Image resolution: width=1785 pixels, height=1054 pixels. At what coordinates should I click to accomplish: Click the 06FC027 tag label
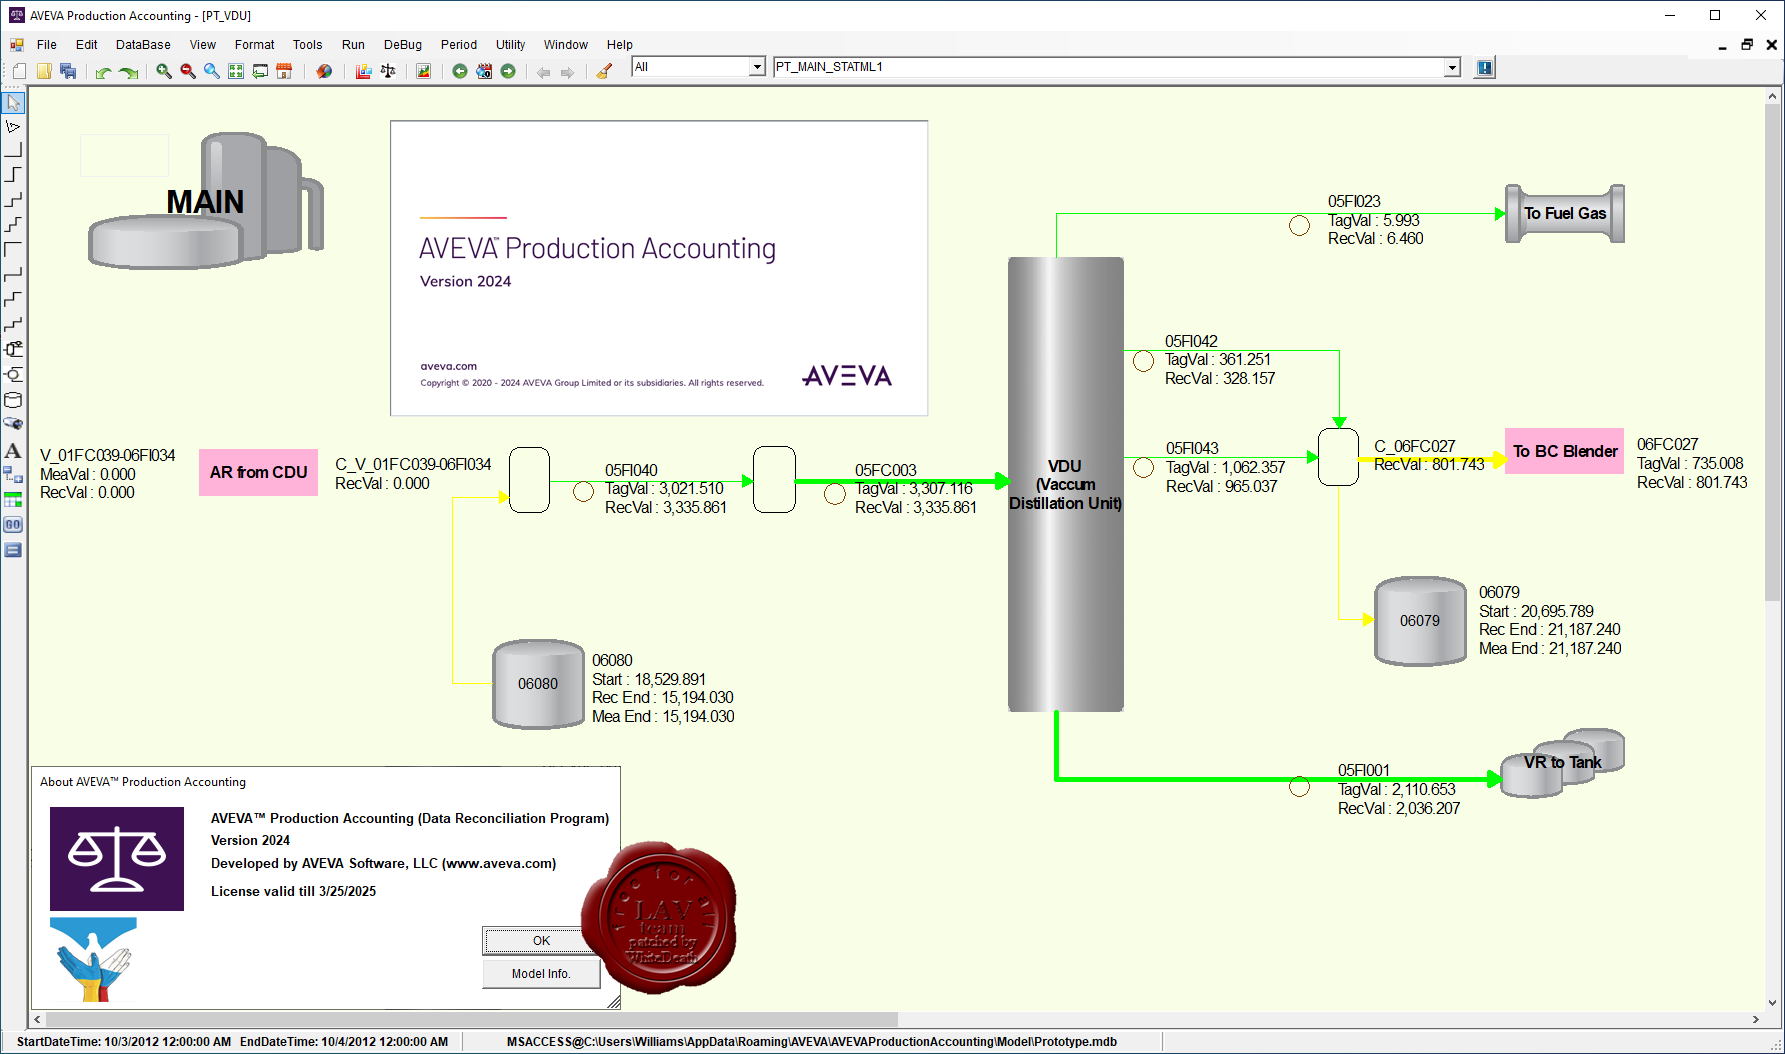click(x=1667, y=444)
